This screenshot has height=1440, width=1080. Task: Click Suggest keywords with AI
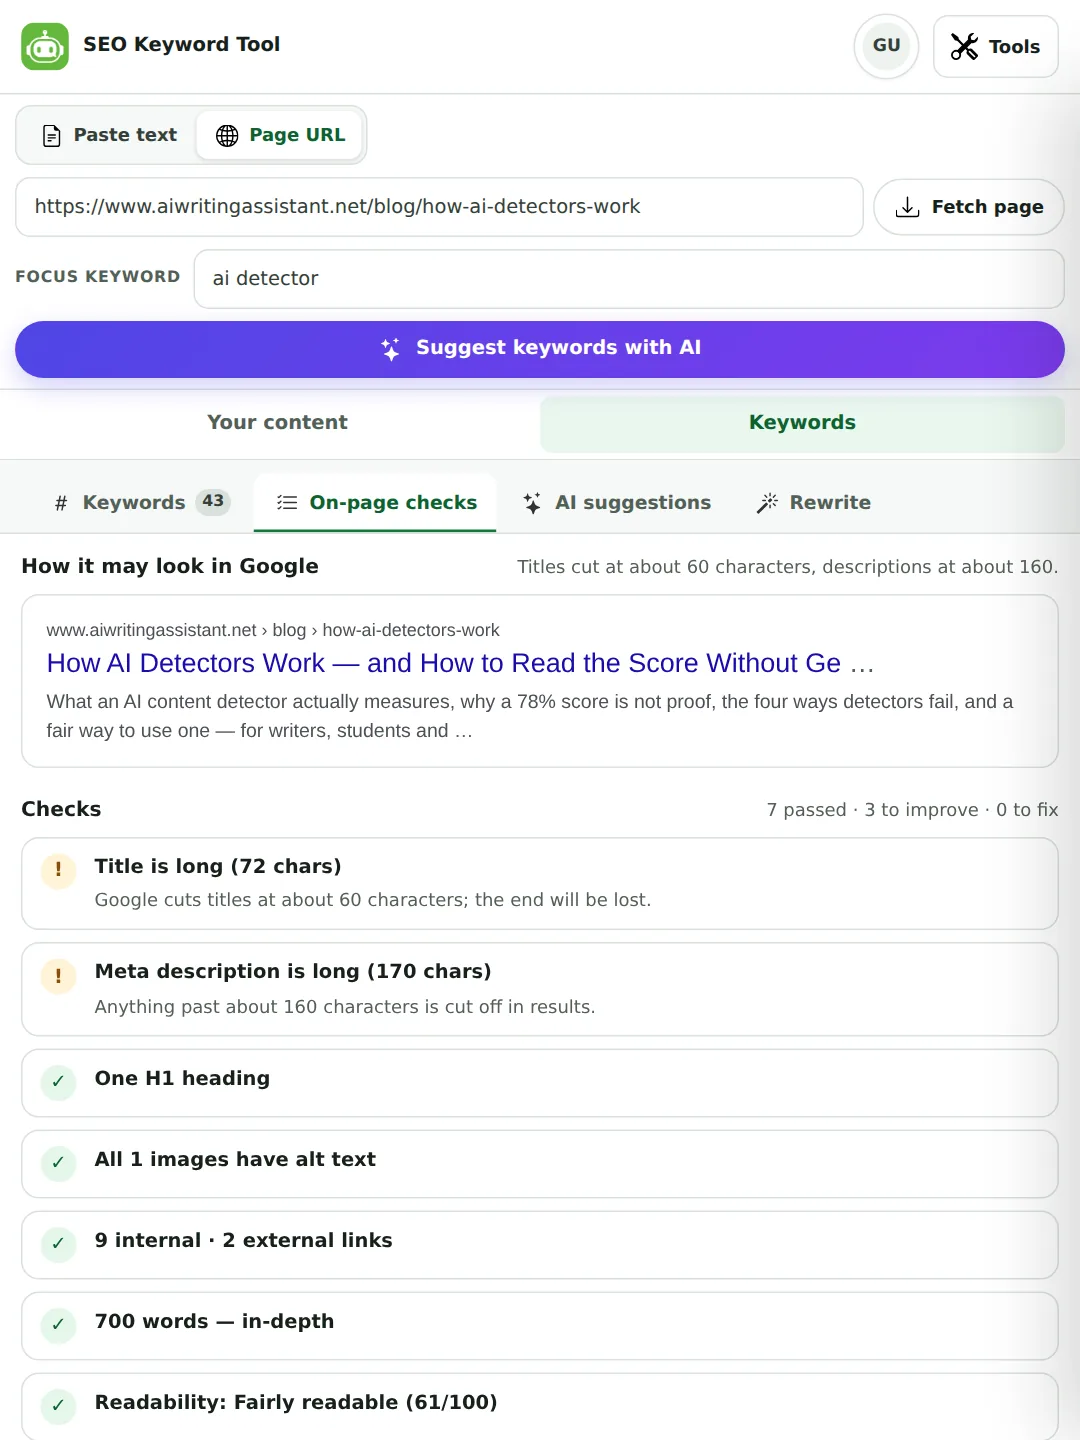point(540,349)
